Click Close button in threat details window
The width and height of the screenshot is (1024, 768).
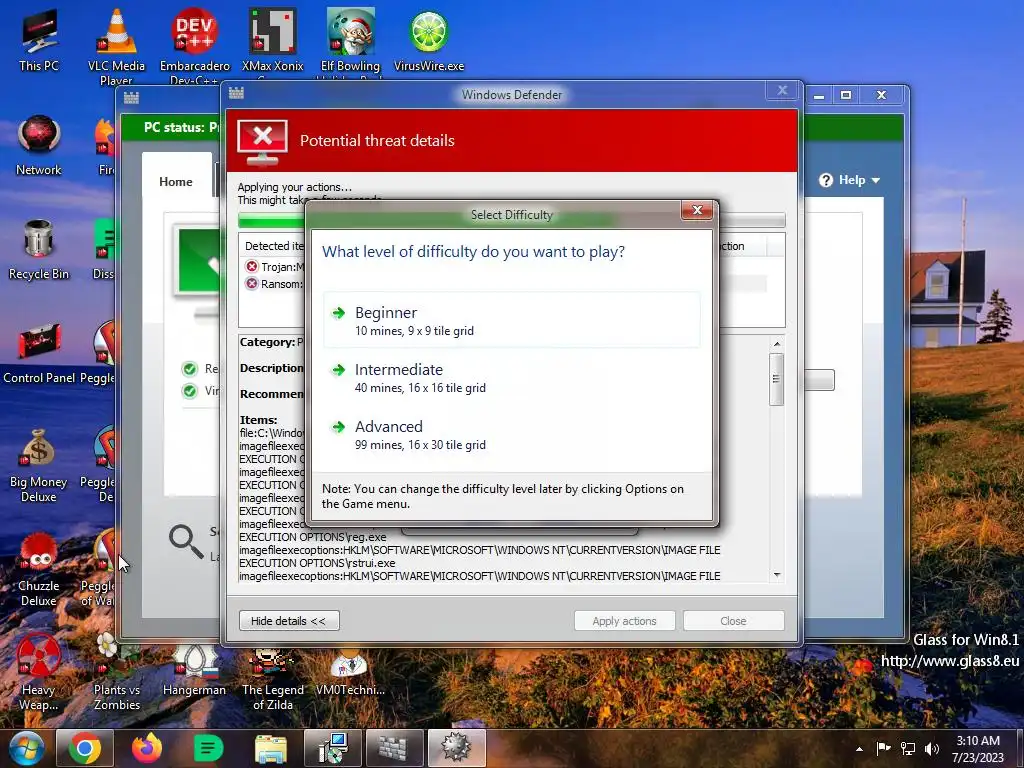(733, 620)
